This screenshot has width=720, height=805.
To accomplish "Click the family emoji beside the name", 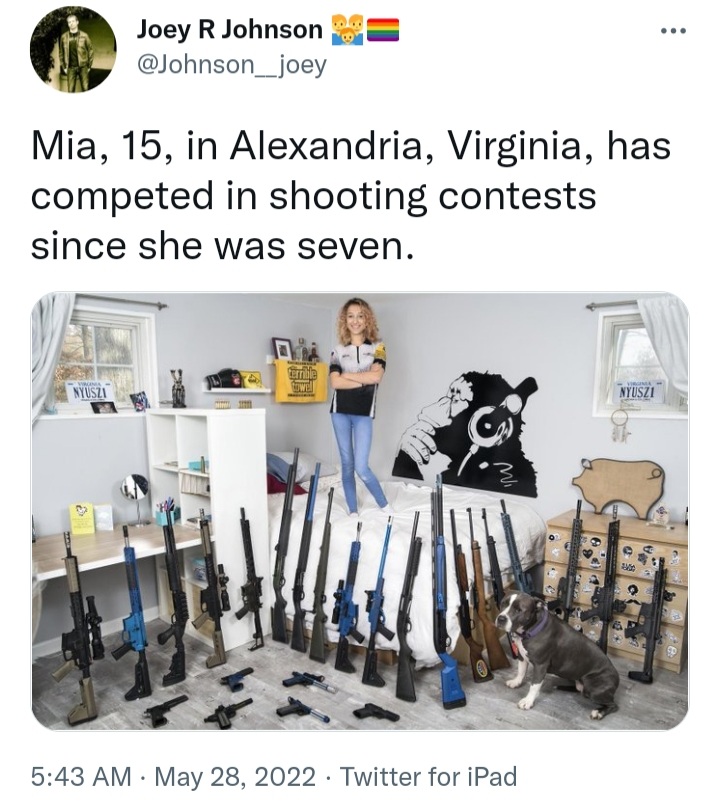I will (x=347, y=30).
